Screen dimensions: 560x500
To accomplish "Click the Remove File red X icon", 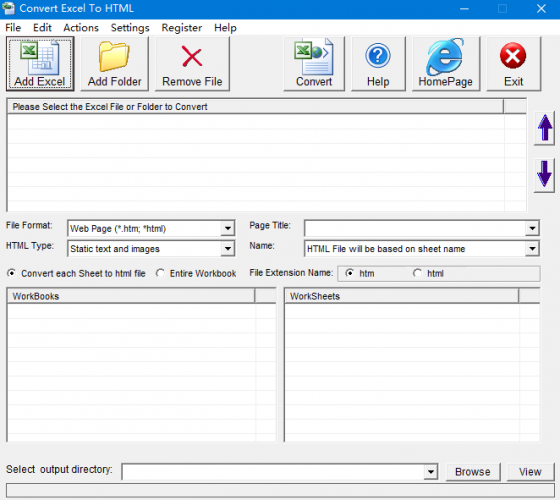I will tap(192, 64).
